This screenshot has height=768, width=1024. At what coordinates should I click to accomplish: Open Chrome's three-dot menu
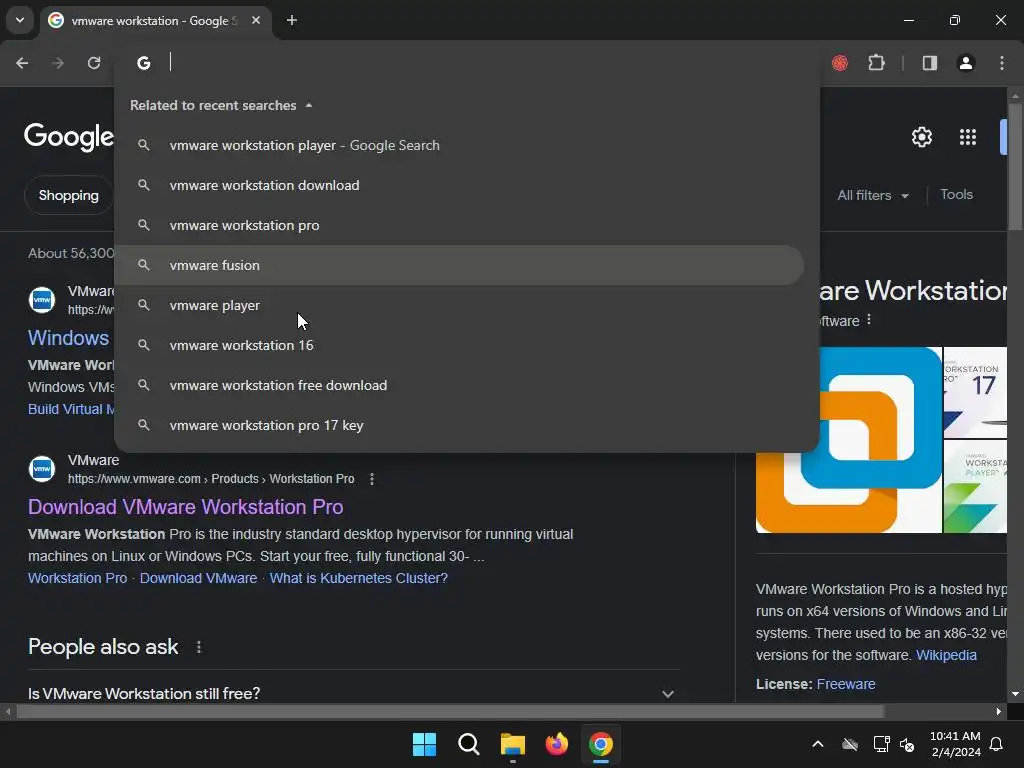pos(1002,63)
